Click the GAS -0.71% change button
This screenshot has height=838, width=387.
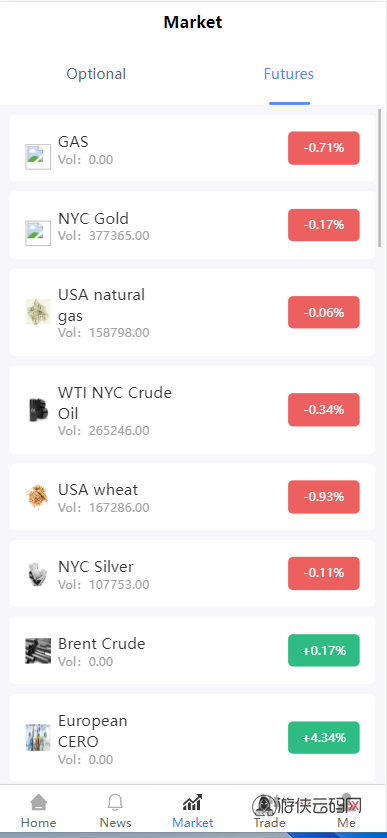pyautogui.click(x=324, y=148)
